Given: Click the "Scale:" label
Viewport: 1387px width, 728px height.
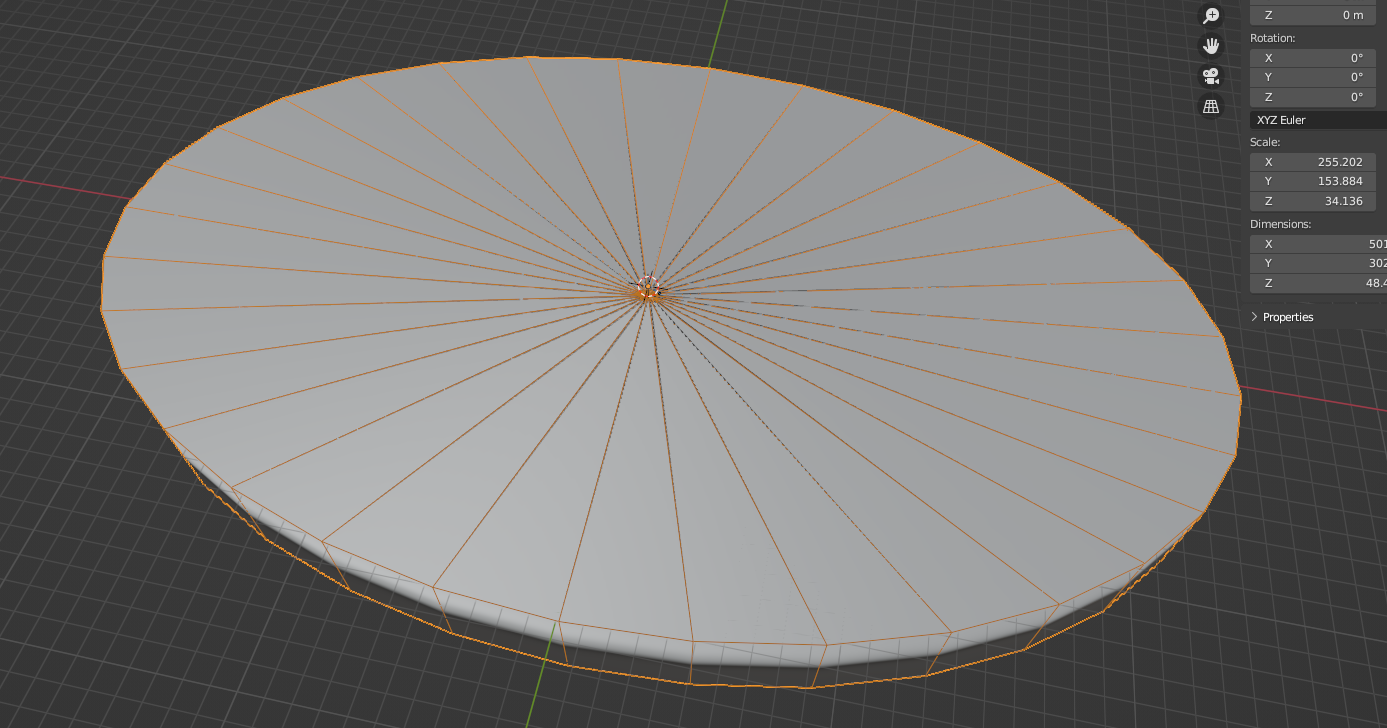Looking at the screenshot, I should pos(1265,142).
